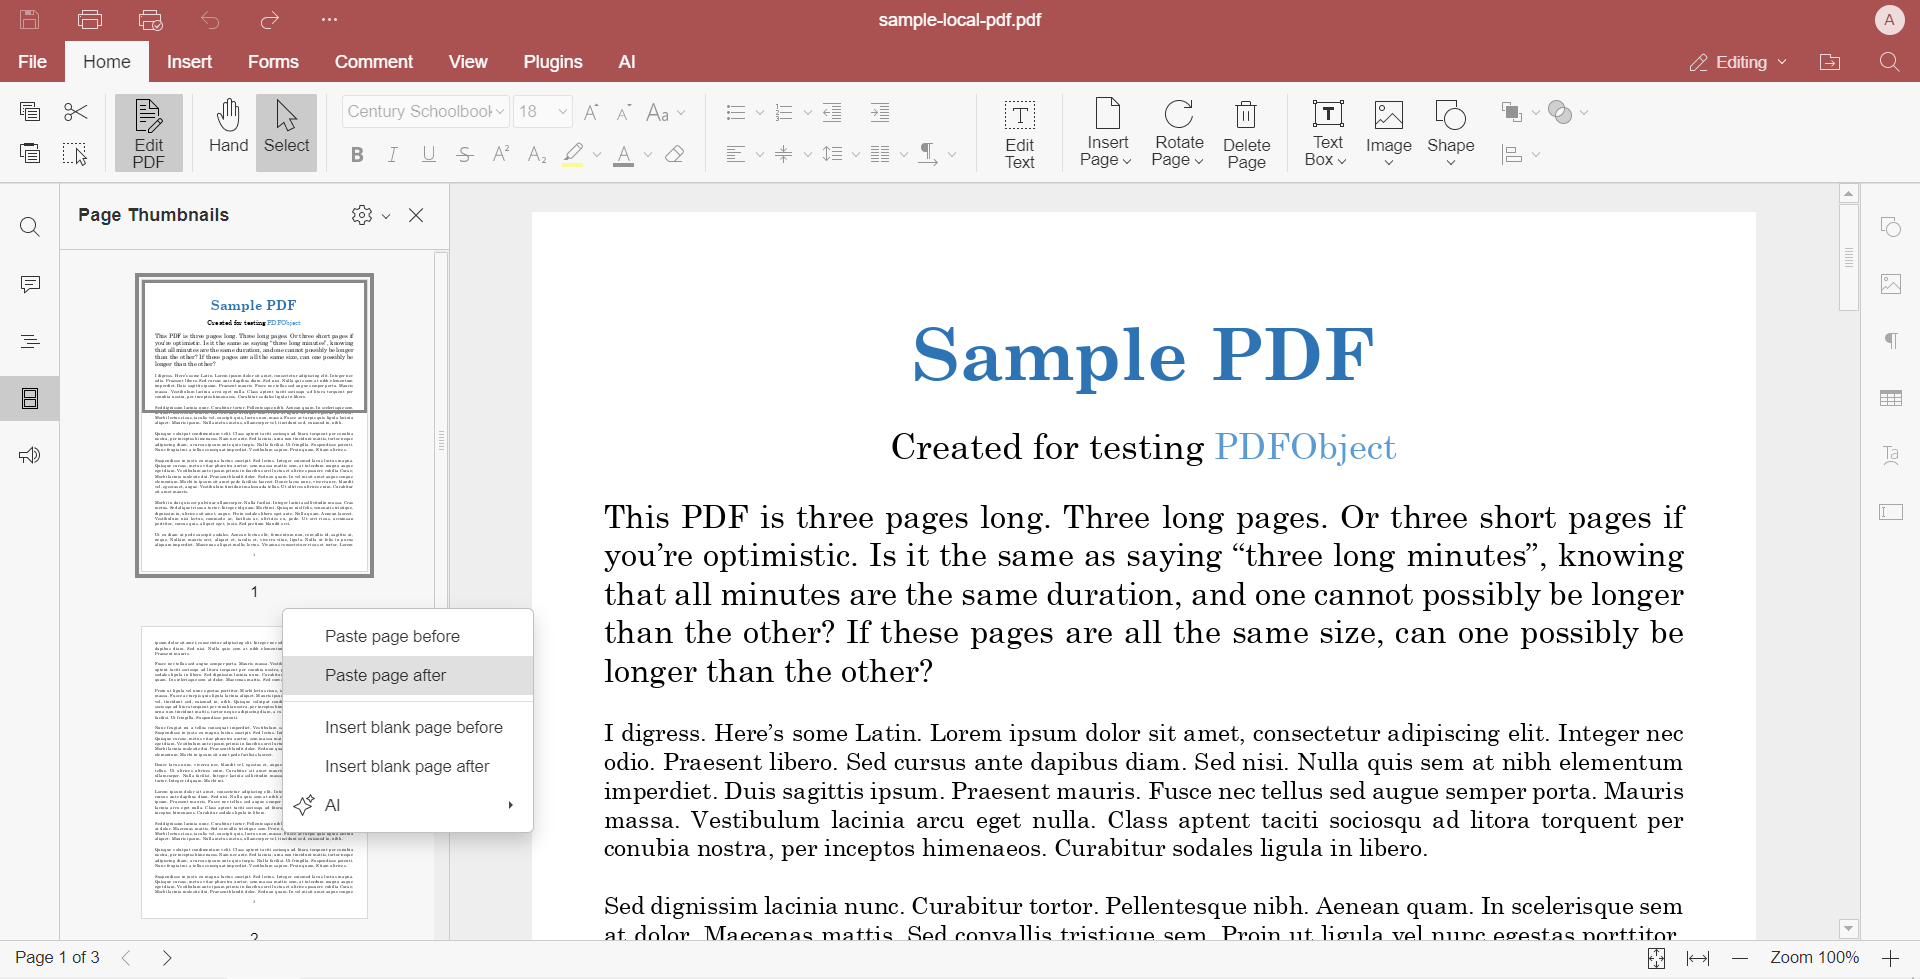The image size is (1920, 979).
Task: Switch to the Forms tab
Action: tap(273, 62)
